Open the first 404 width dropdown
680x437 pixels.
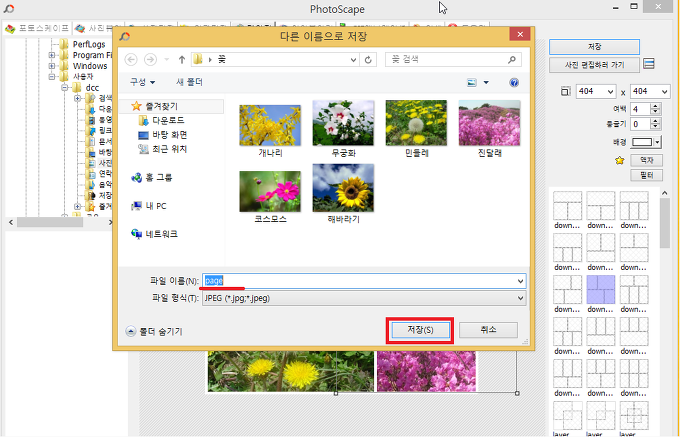pyautogui.click(x=611, y=92)
